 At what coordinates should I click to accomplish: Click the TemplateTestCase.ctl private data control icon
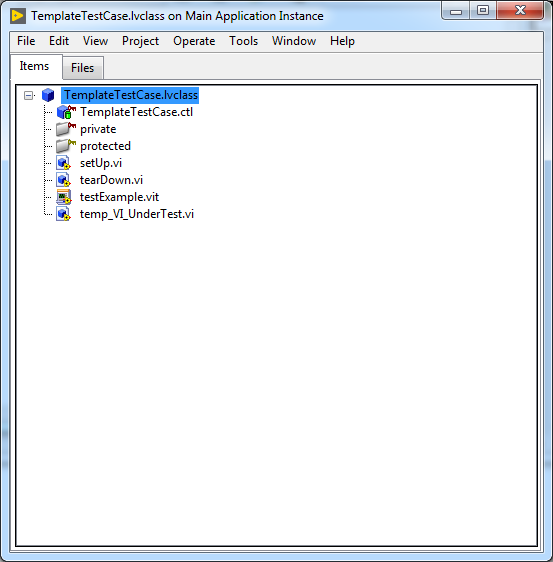tap(66, 112)
